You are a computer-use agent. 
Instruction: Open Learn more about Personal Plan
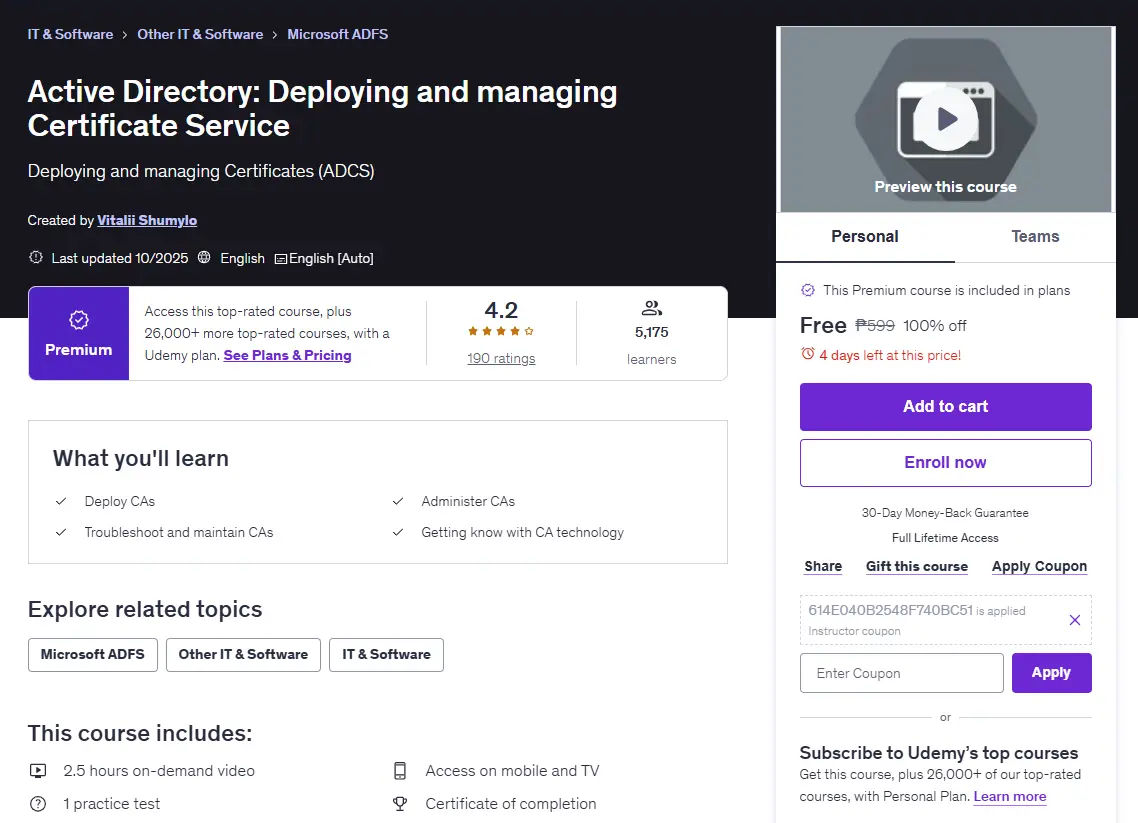point(1010,796)
